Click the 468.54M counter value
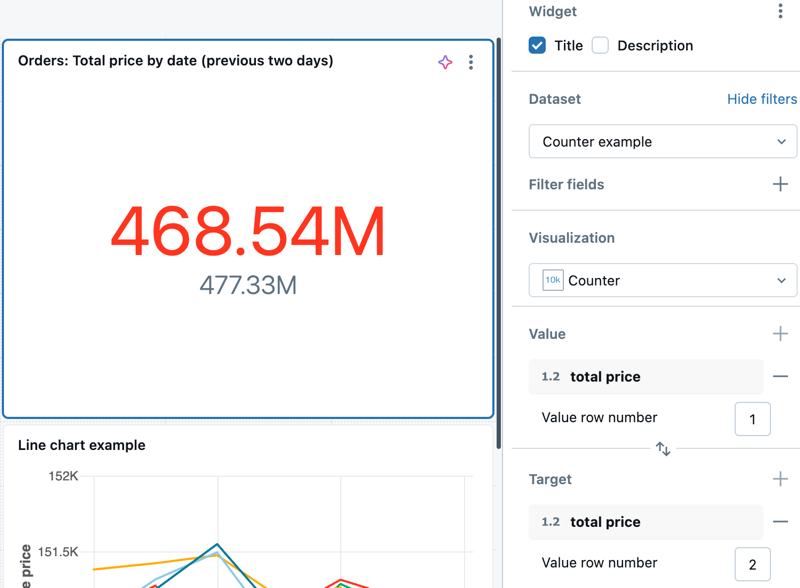 (248, 231)
